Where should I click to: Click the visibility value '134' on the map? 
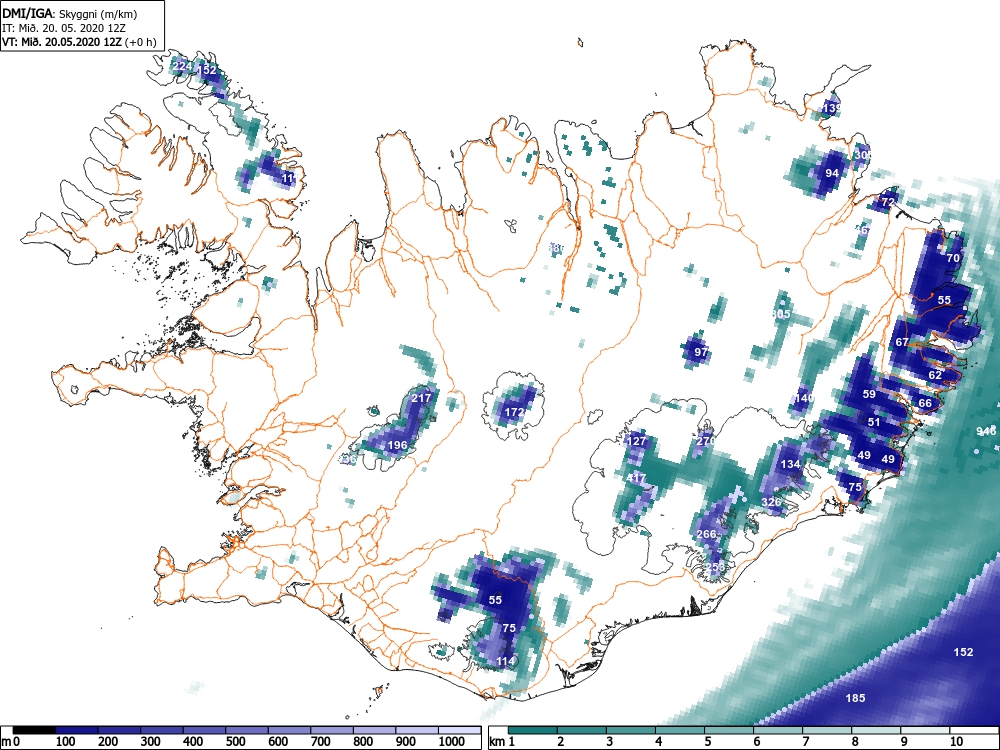coord(790,464)
